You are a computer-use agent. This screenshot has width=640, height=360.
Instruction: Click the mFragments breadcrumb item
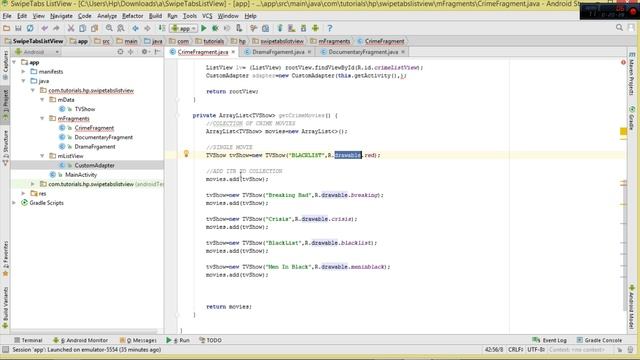(330, 41)
